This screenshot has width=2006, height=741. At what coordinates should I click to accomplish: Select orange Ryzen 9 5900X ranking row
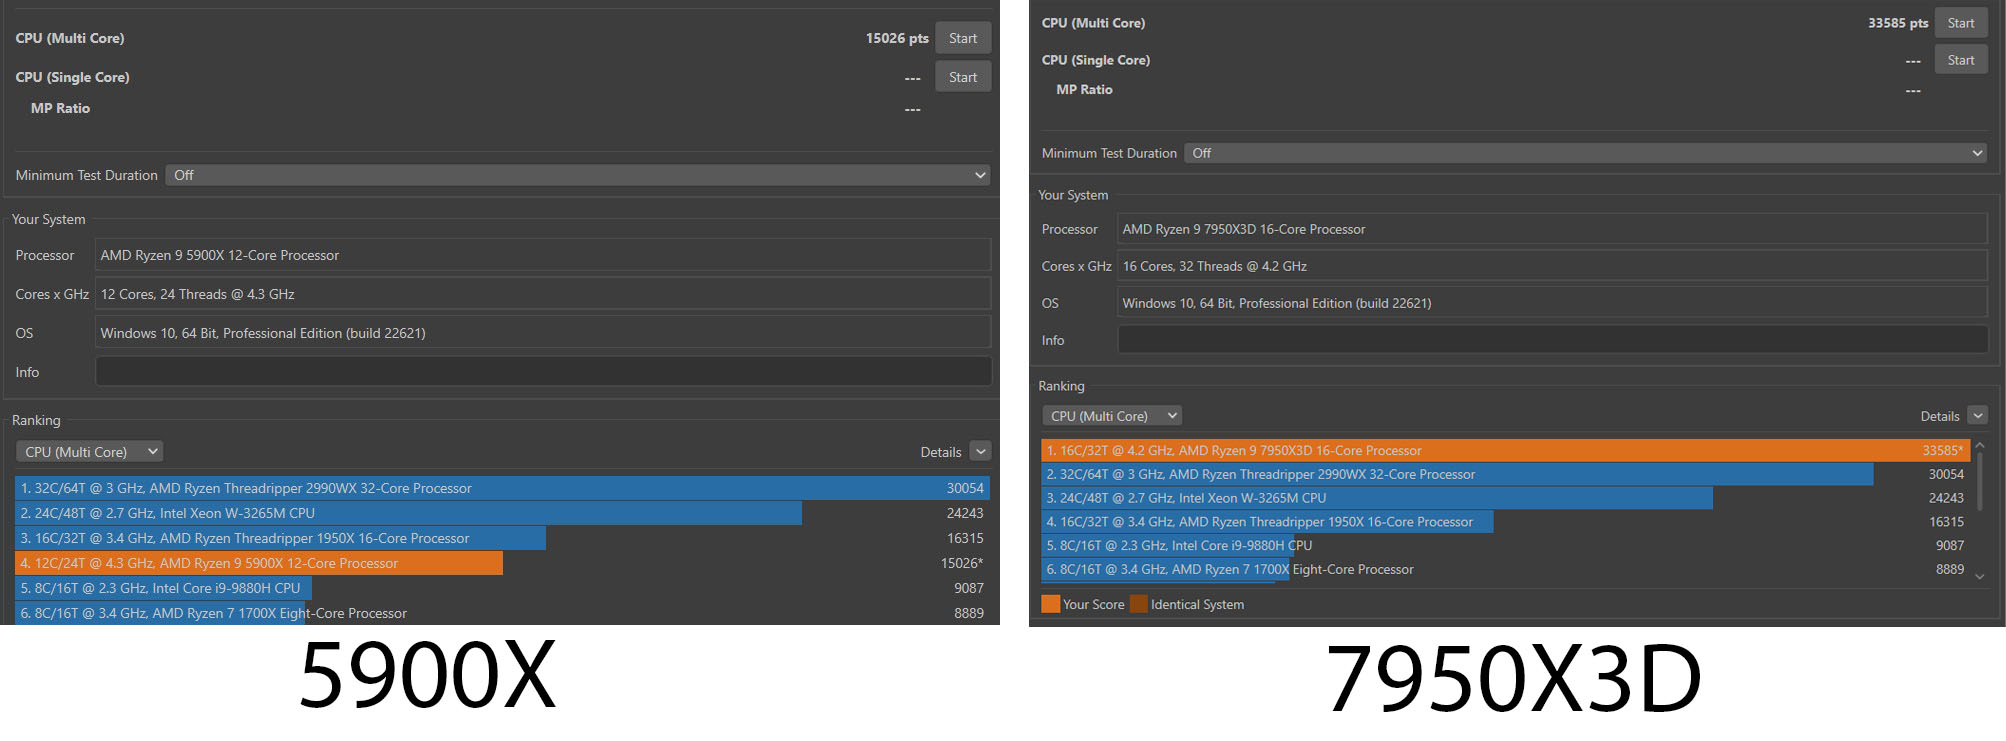pyautogui.click(x=502, y=563)
